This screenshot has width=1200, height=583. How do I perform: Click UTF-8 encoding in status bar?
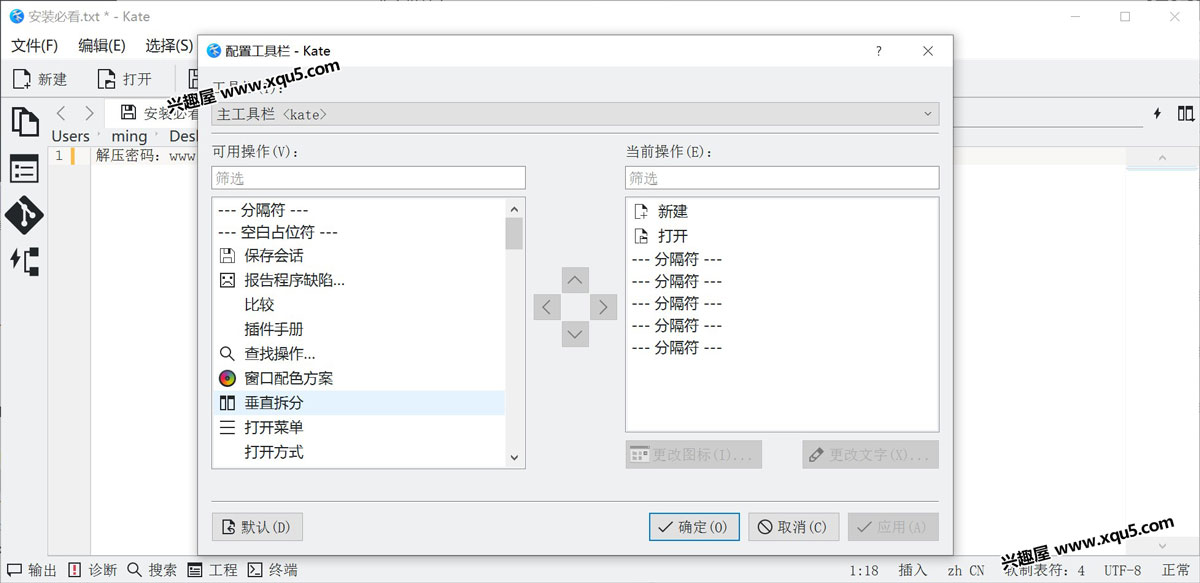click(1122, 570)
